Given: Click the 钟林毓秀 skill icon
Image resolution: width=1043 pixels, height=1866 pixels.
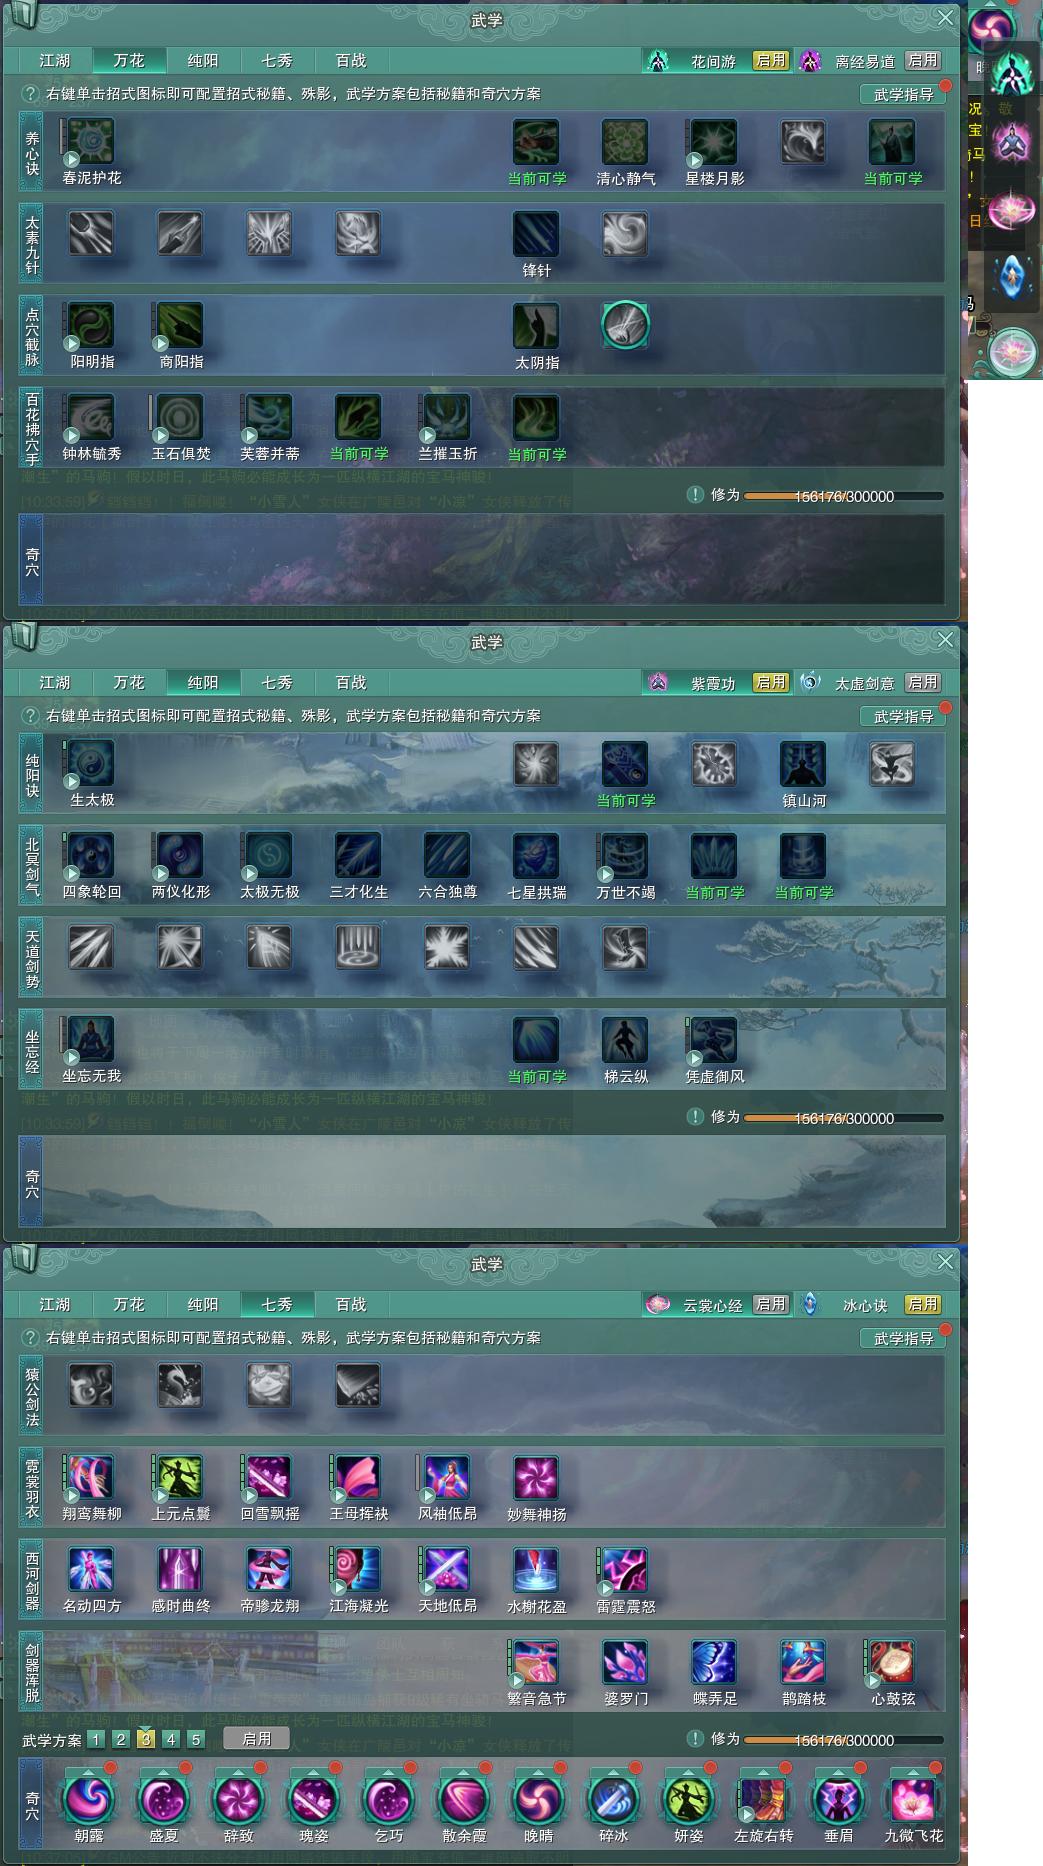Looking at the screenshot, I should [91, 418].
